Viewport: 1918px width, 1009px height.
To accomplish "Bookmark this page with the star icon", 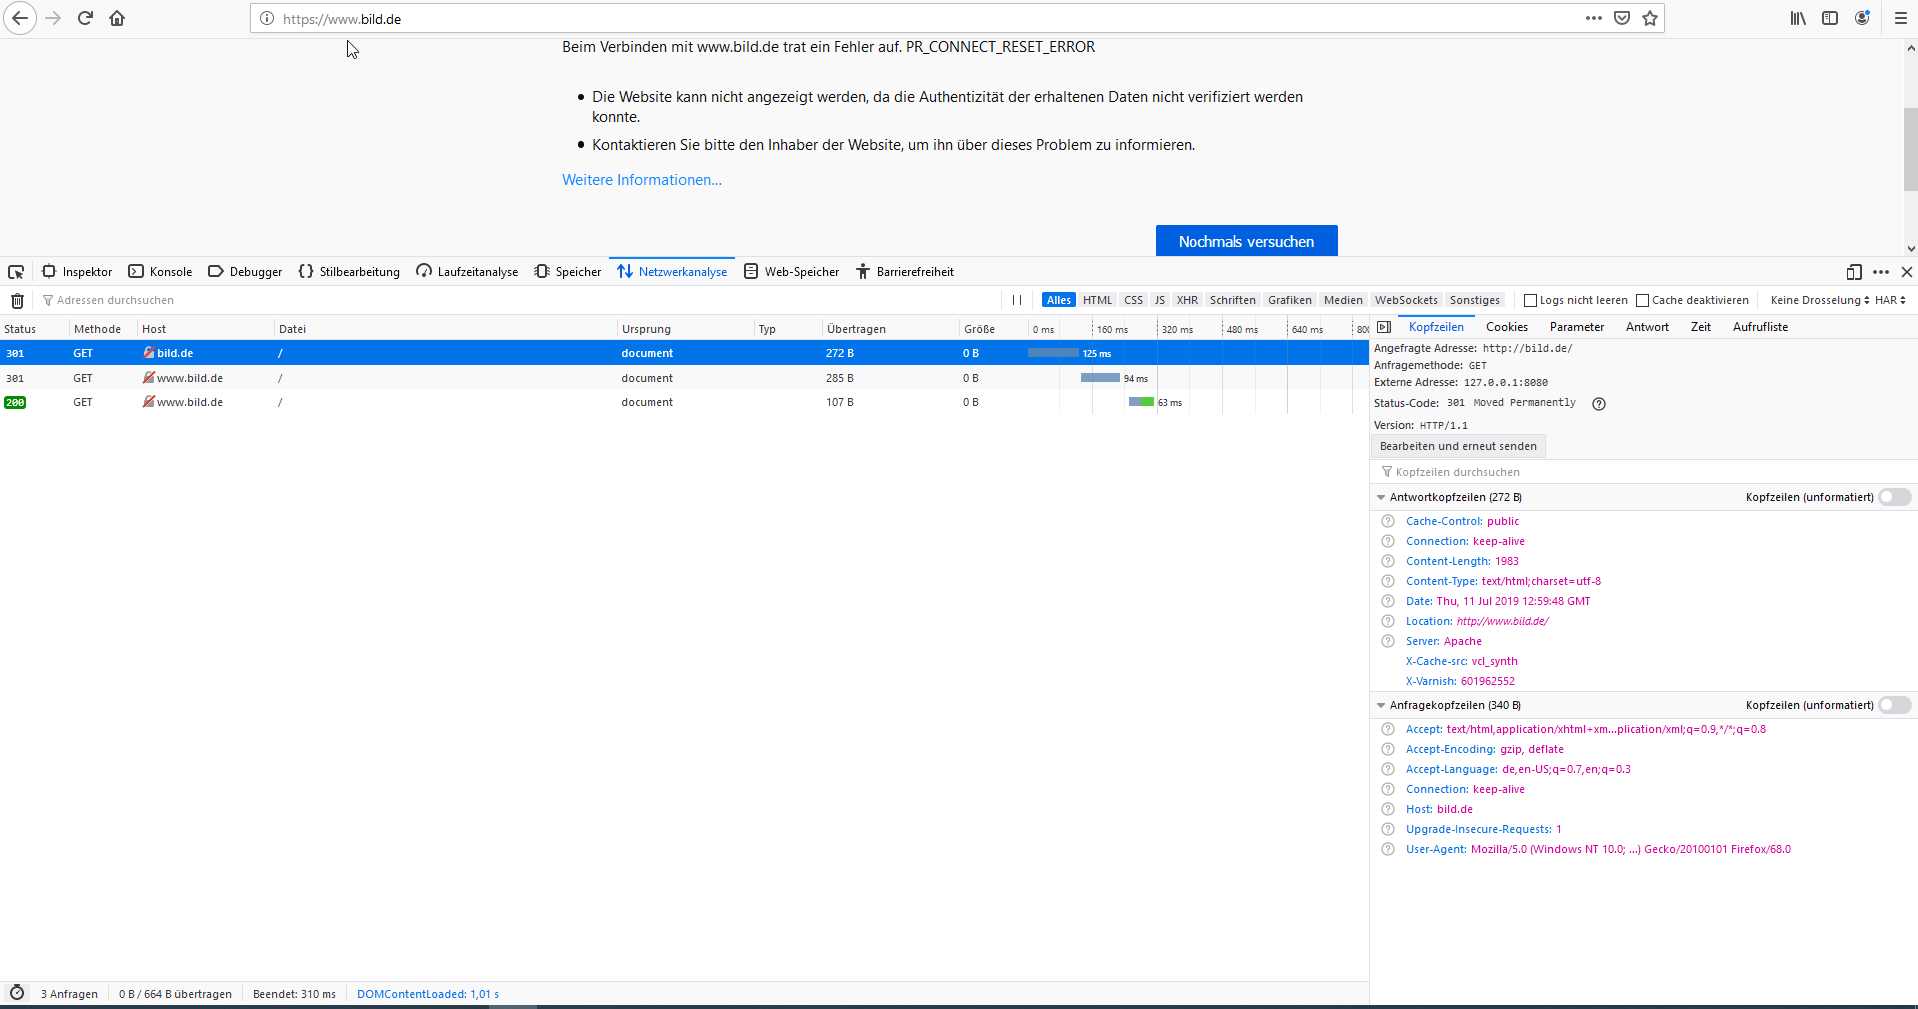I will point(1650,18).
